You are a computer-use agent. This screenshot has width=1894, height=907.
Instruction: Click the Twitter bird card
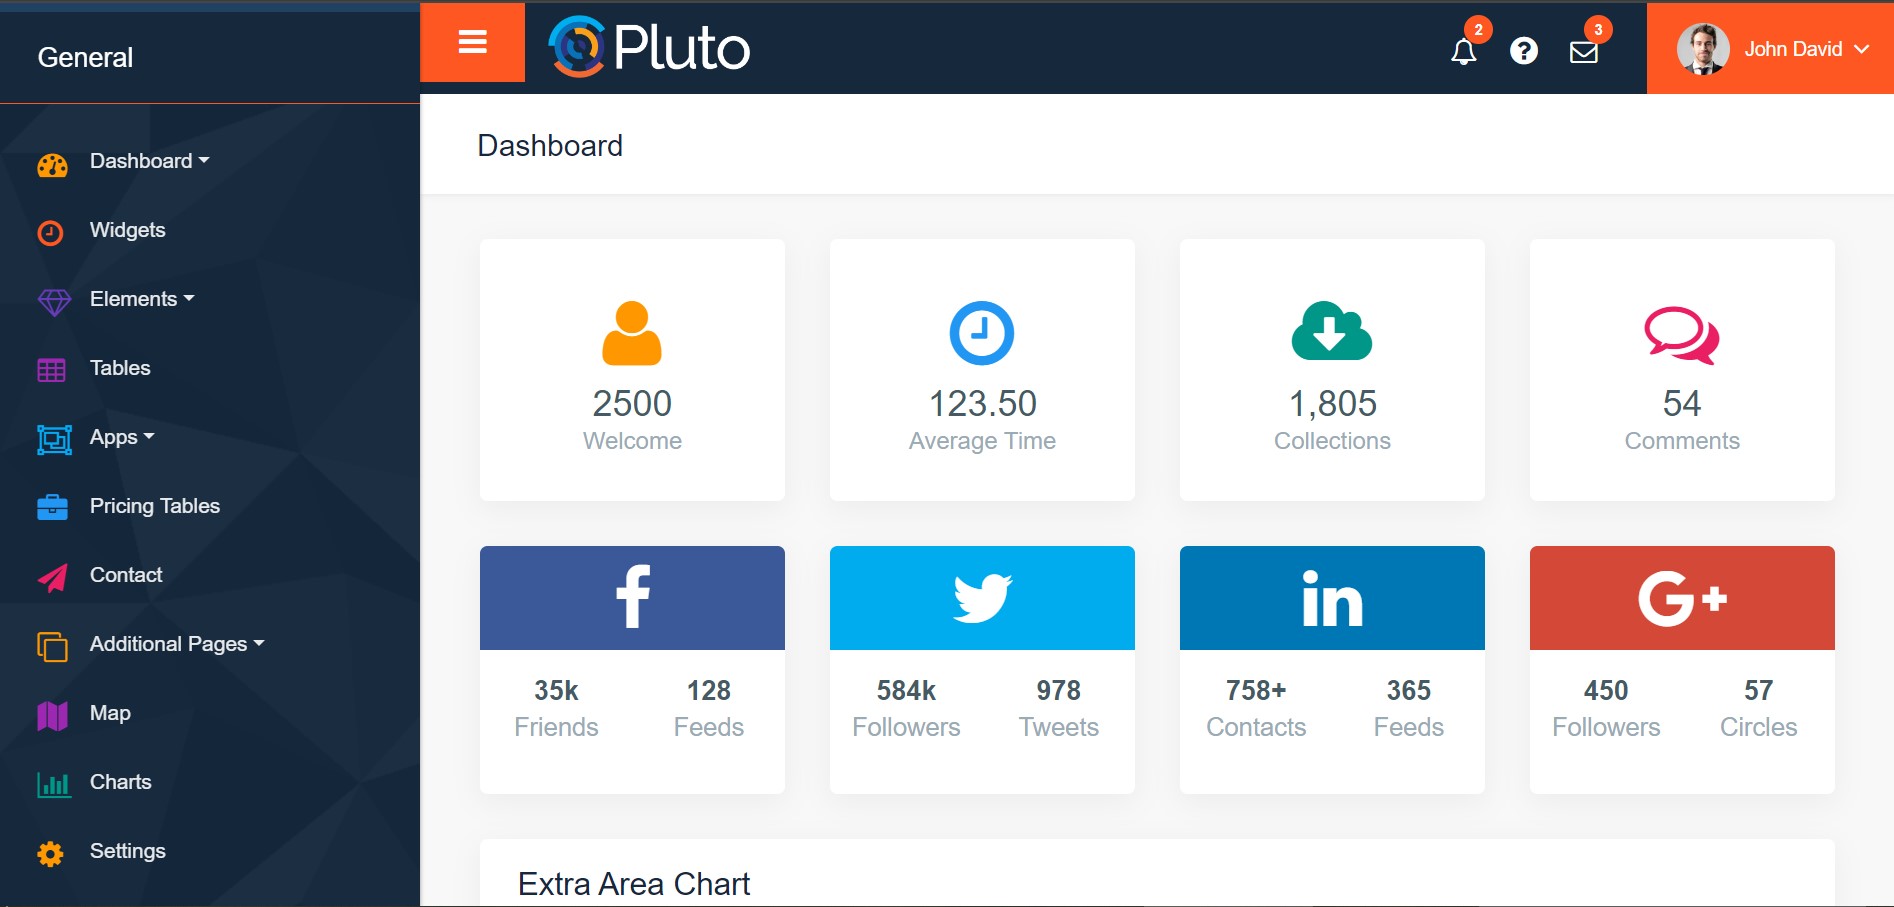click(x=982, y=597)
